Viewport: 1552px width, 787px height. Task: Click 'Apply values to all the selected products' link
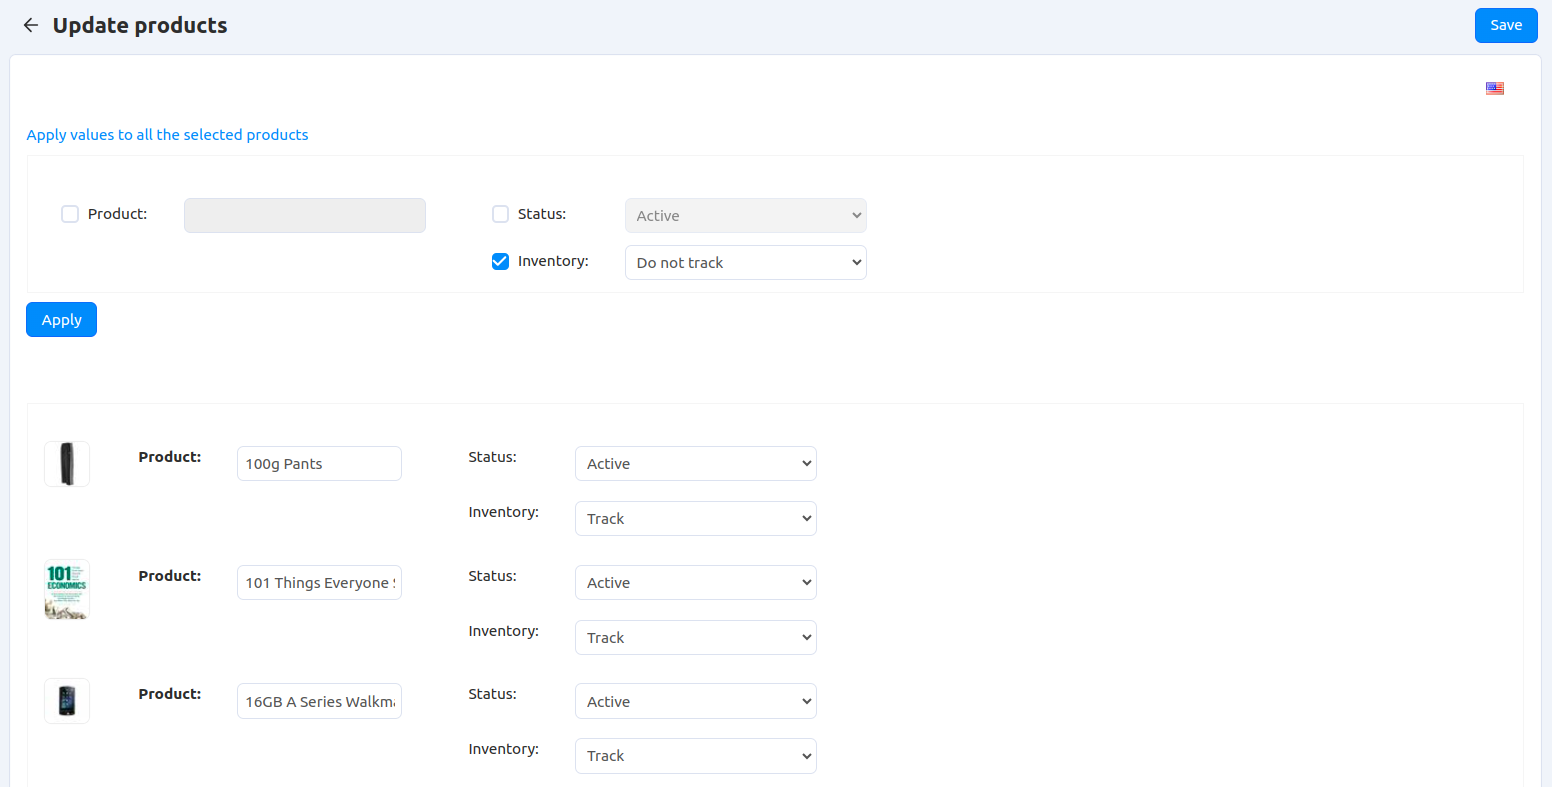167,135
